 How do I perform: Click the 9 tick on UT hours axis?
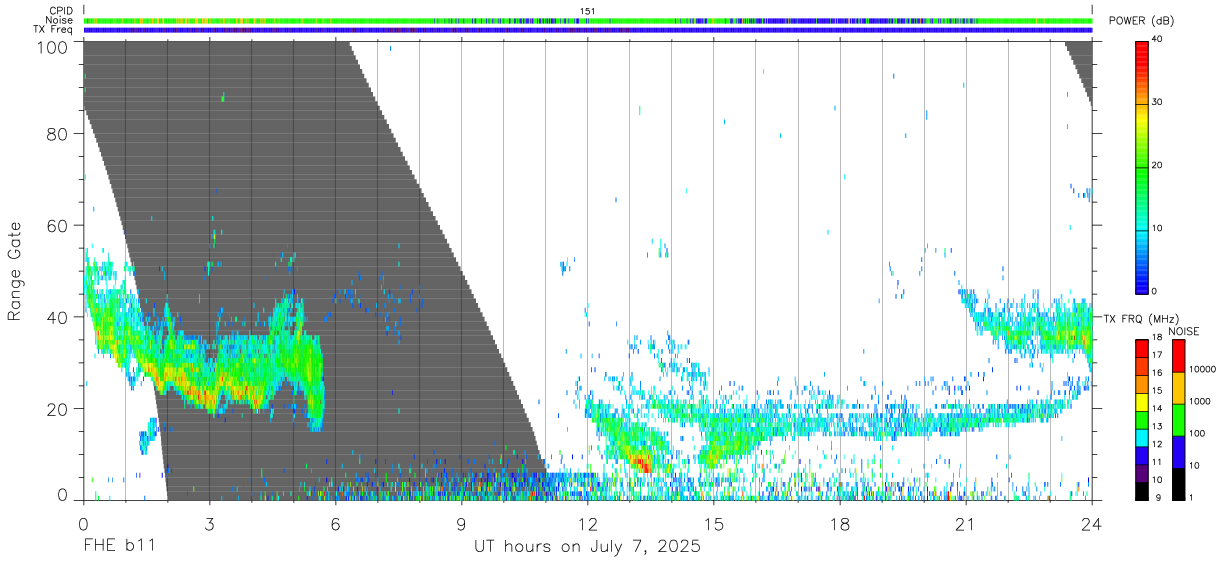coord(462,523)
